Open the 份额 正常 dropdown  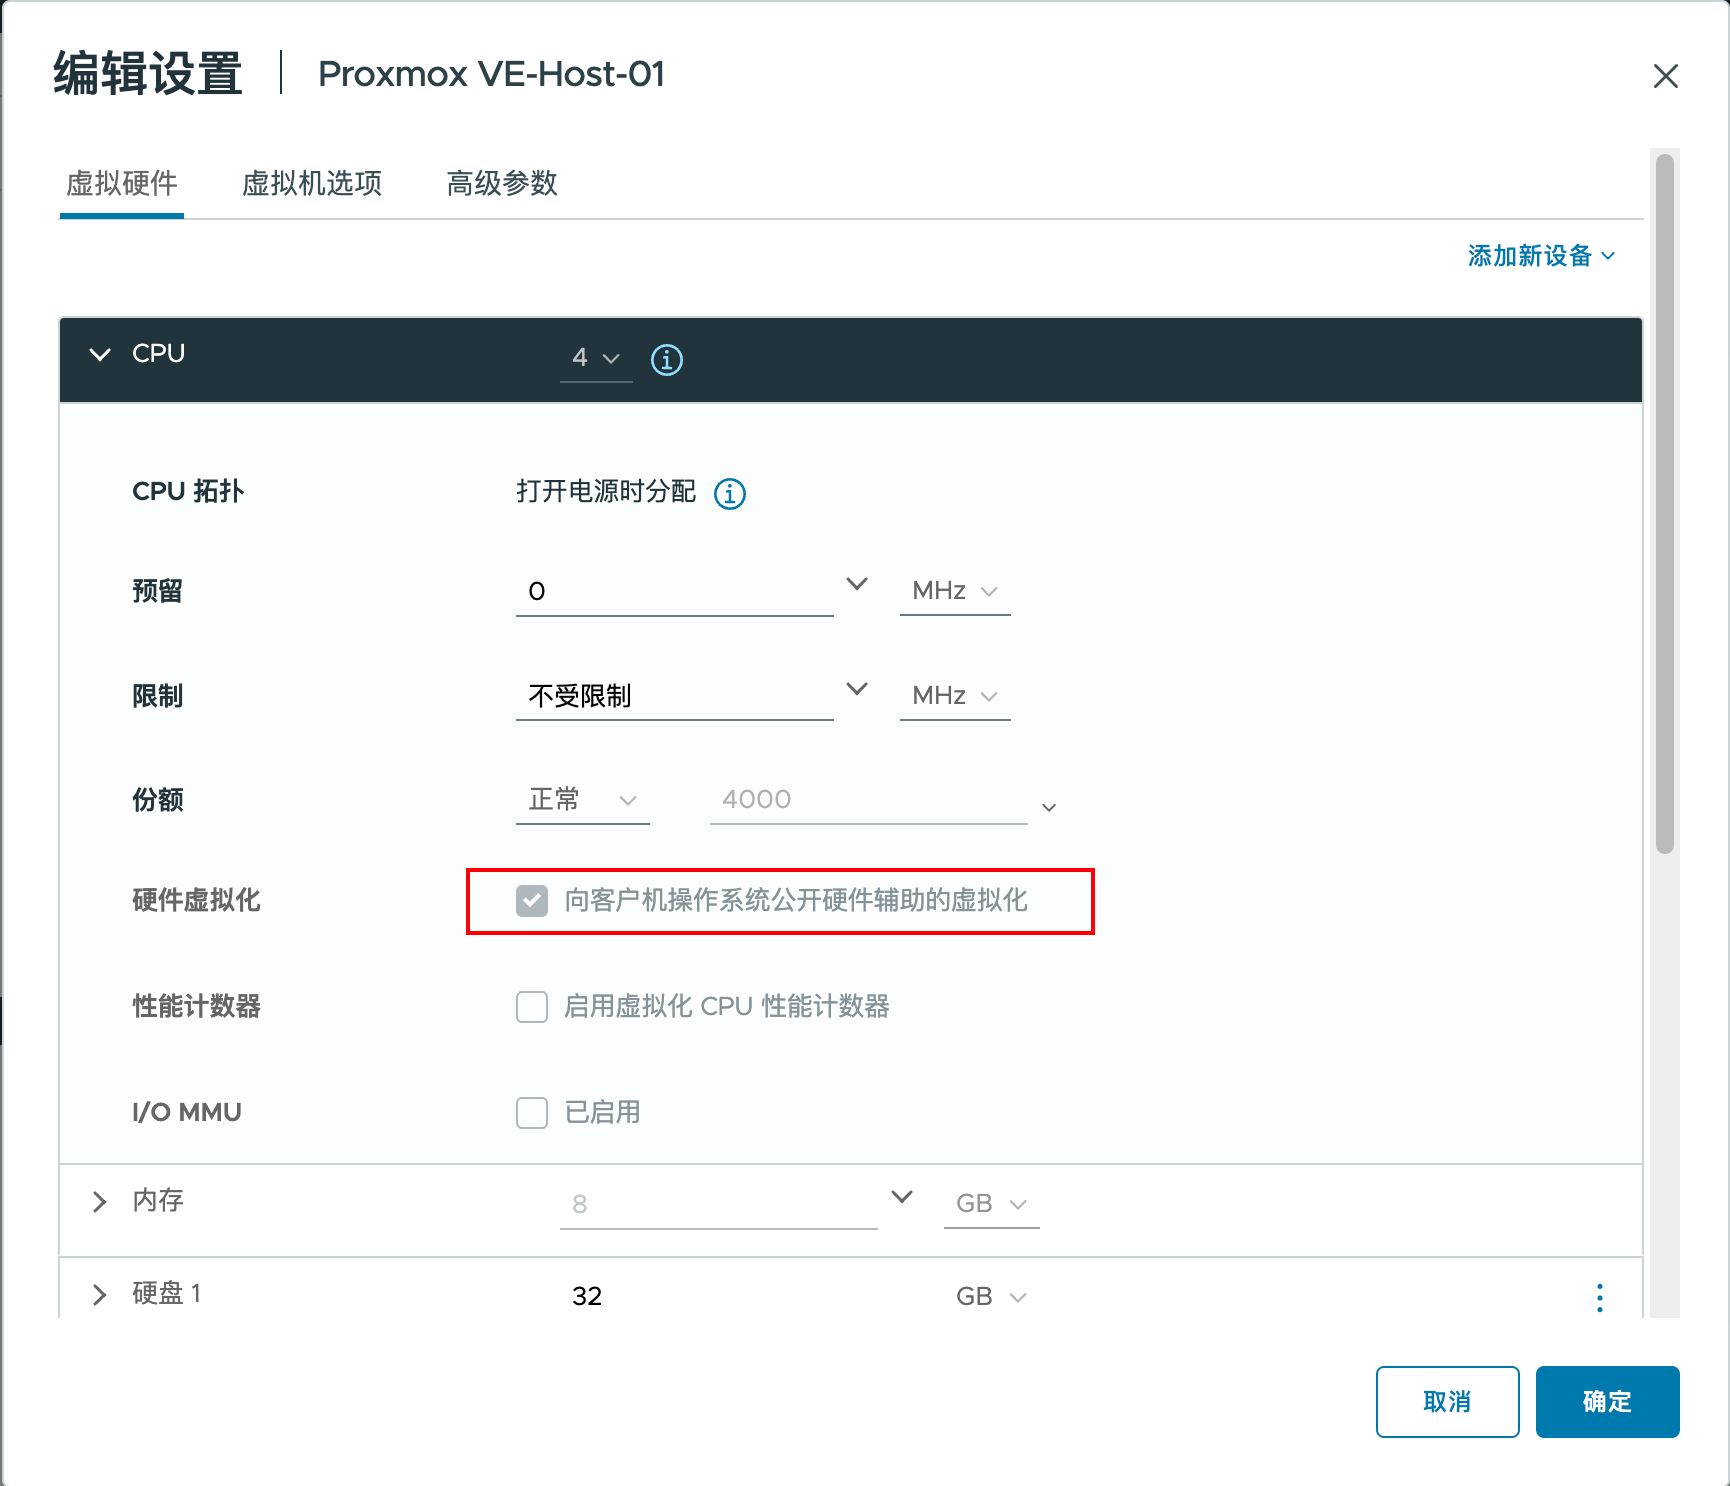583,800
